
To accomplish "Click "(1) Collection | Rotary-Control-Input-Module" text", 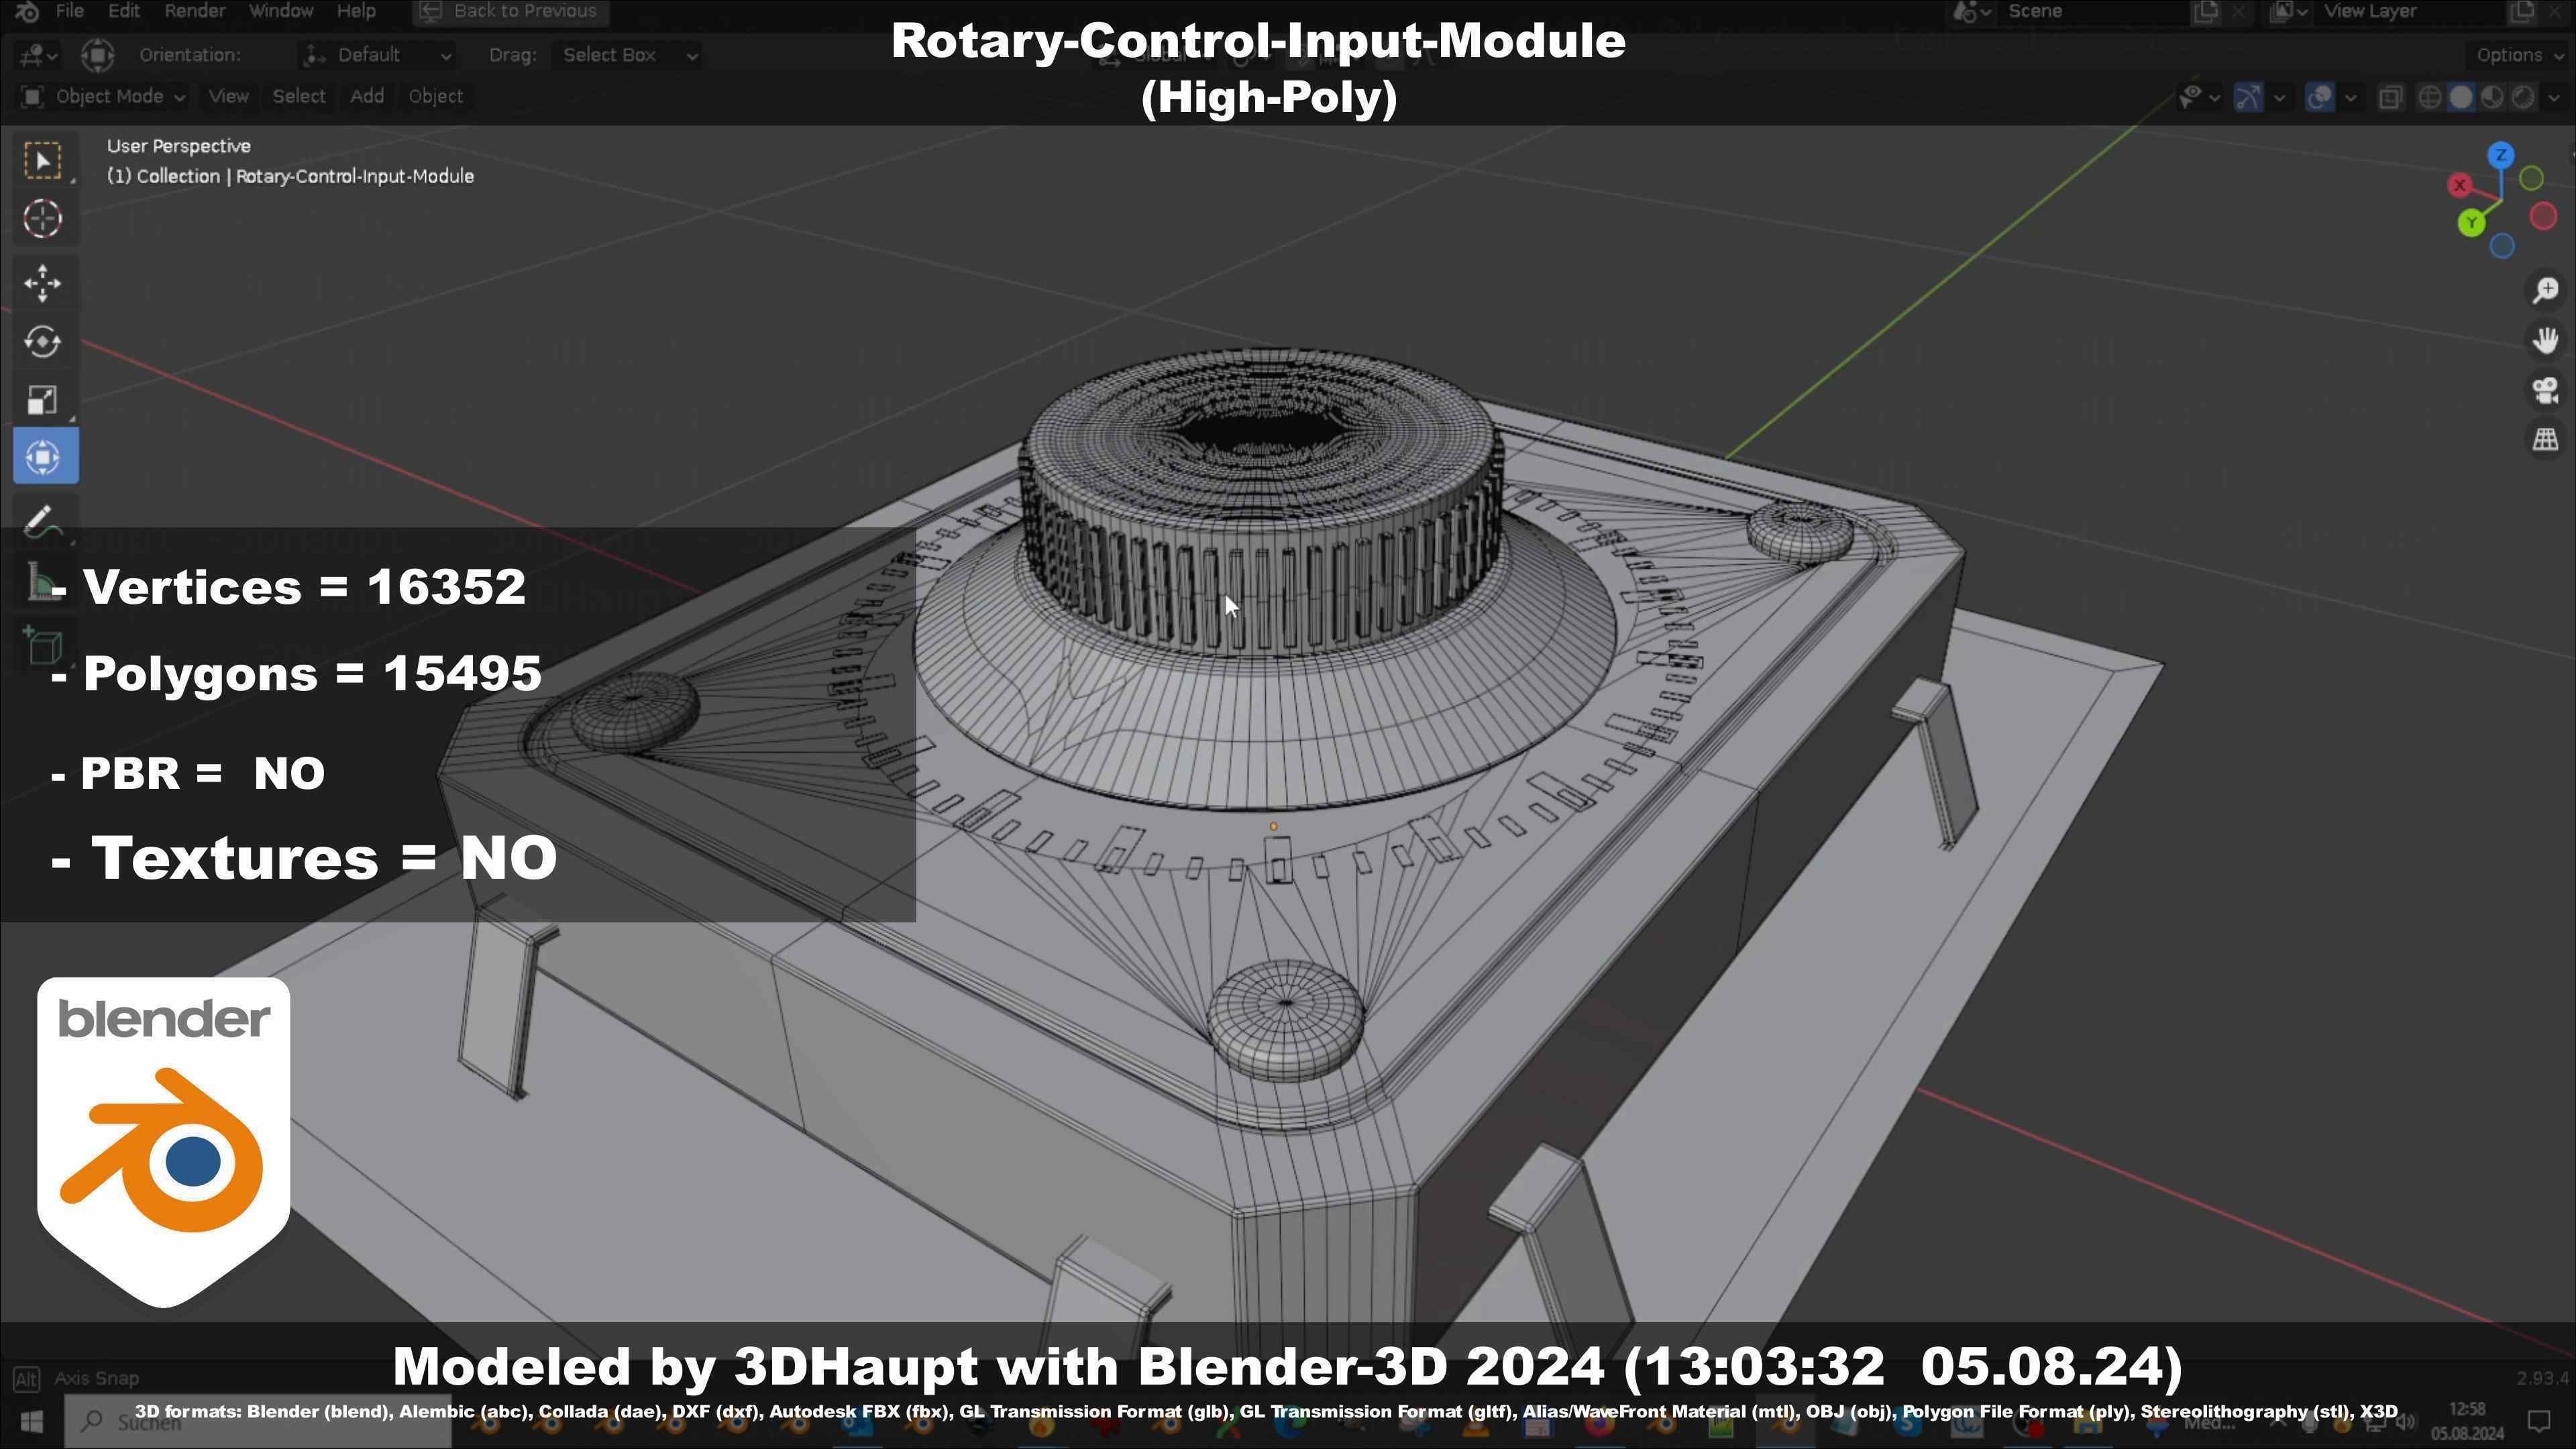I will (290, 176).
